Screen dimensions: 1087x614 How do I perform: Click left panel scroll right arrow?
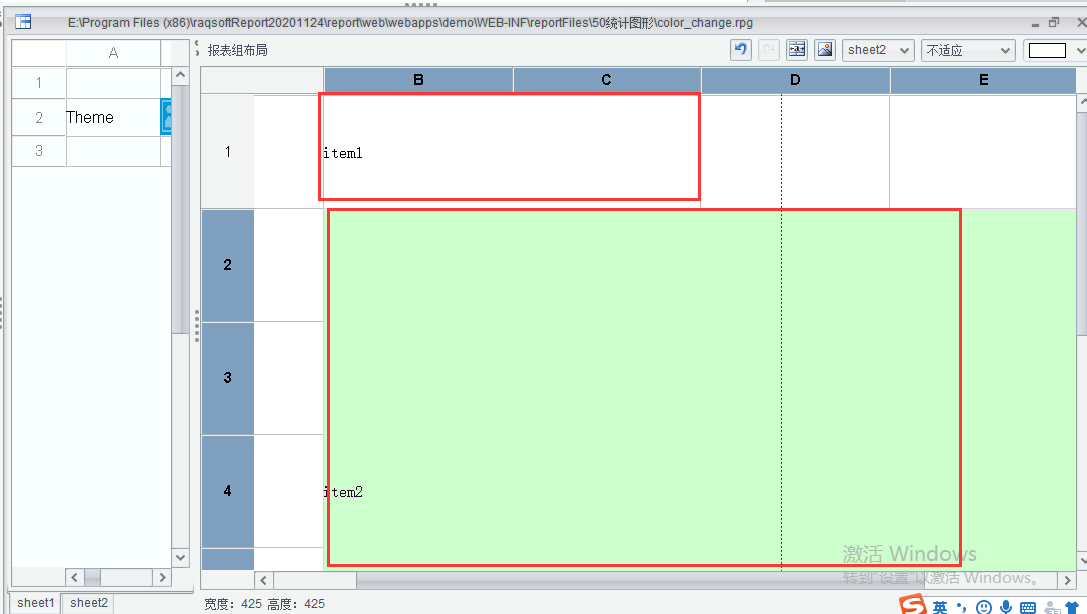(x=162, y=577)
